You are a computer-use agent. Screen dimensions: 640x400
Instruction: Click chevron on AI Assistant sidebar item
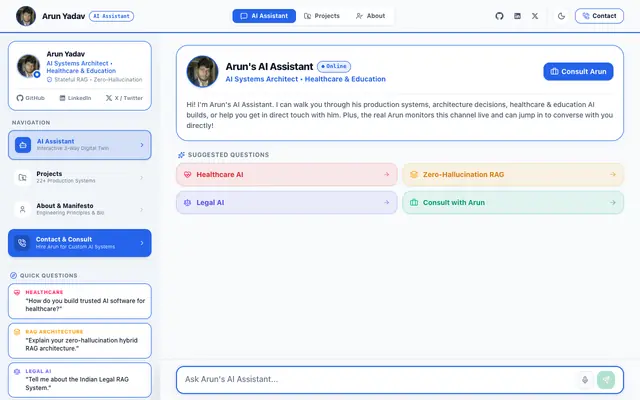pos(142,145)
